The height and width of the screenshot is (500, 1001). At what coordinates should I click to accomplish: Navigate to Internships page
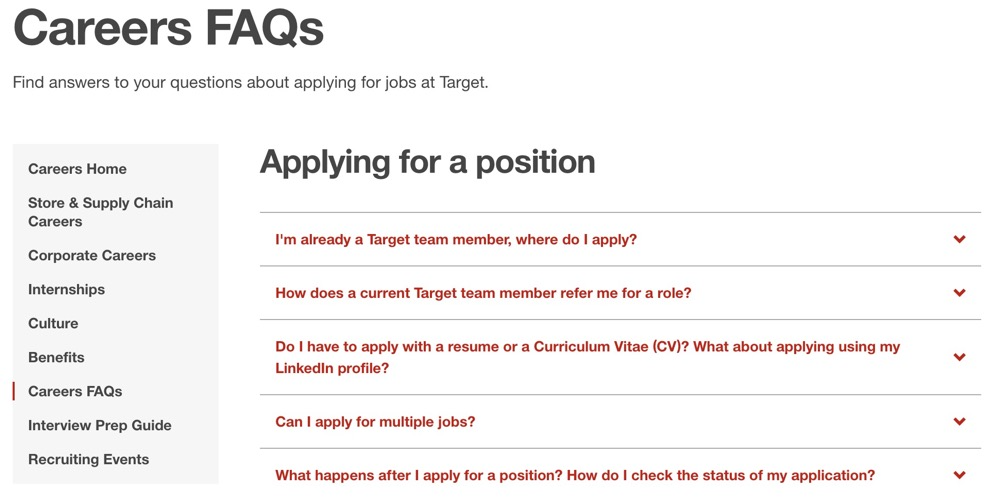tap(66, 289)
